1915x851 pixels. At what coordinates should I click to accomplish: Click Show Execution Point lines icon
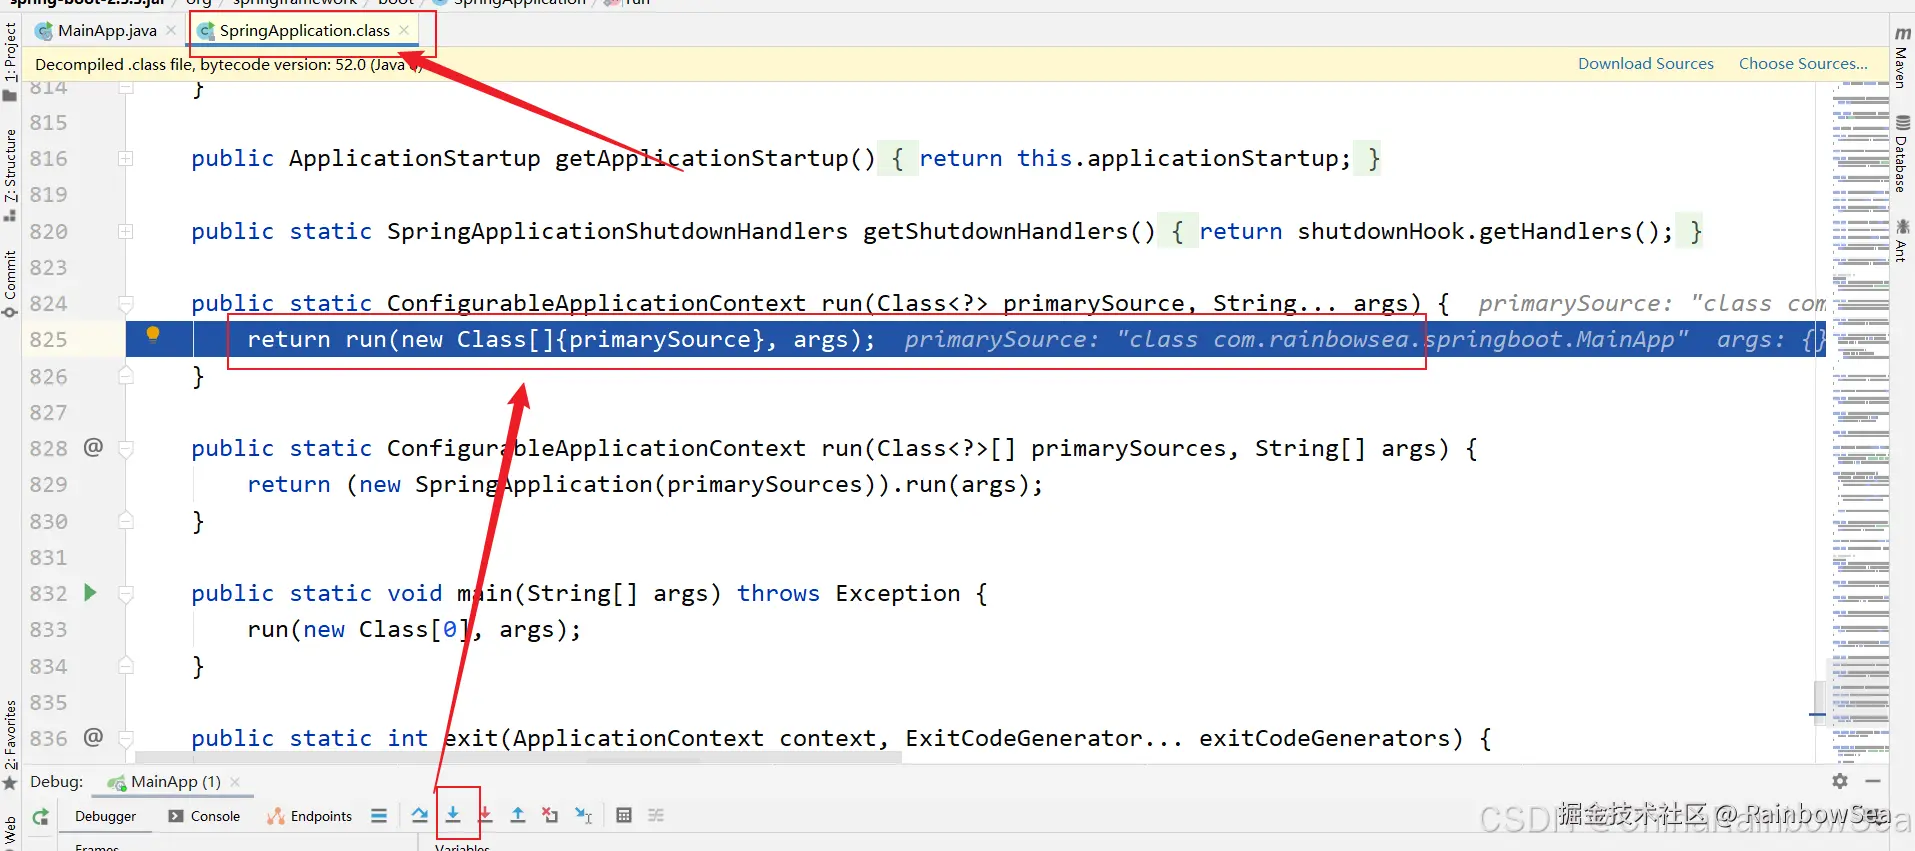[379, 815]
